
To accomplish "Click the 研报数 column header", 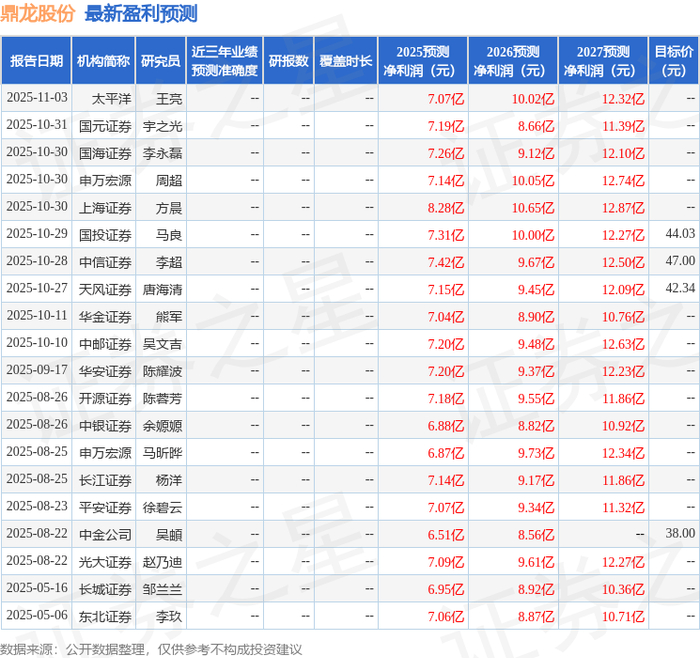I will click(x=289, y=61).
